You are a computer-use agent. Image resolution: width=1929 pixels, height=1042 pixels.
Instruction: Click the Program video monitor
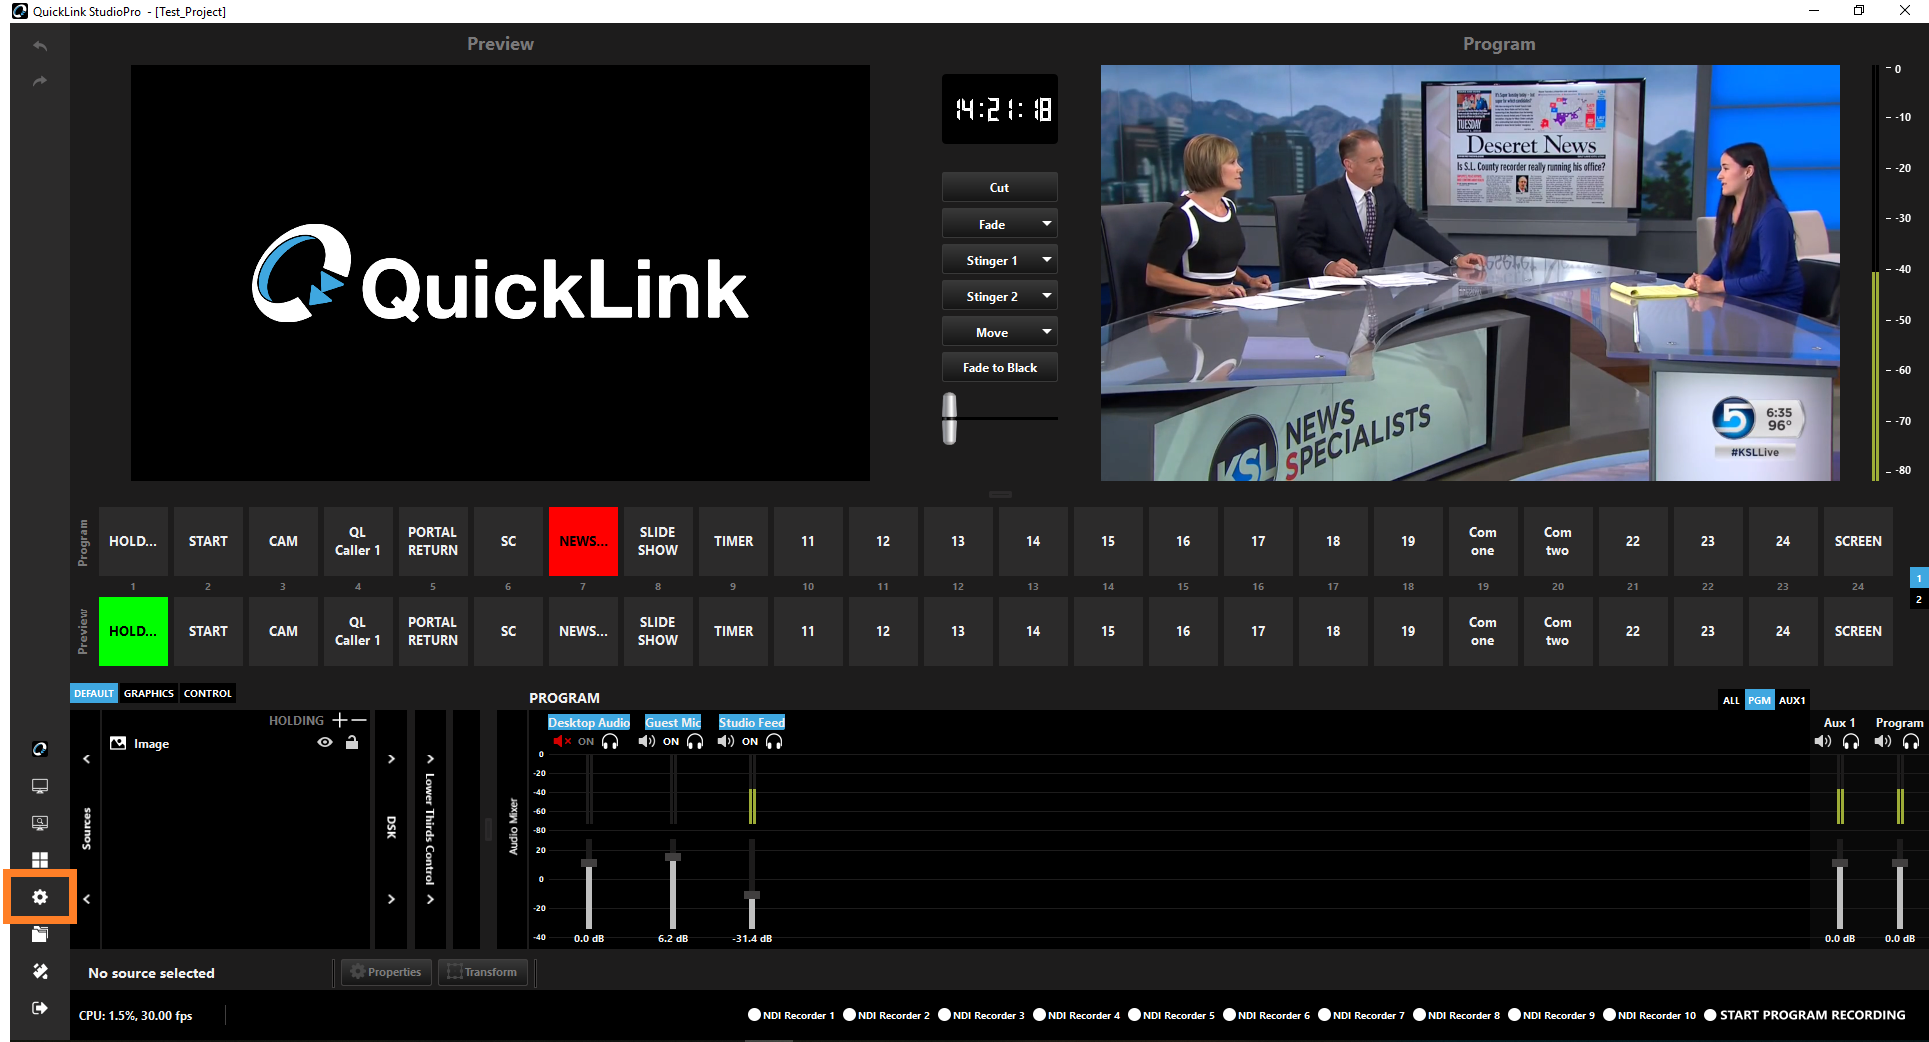[x=1470, y=273]
